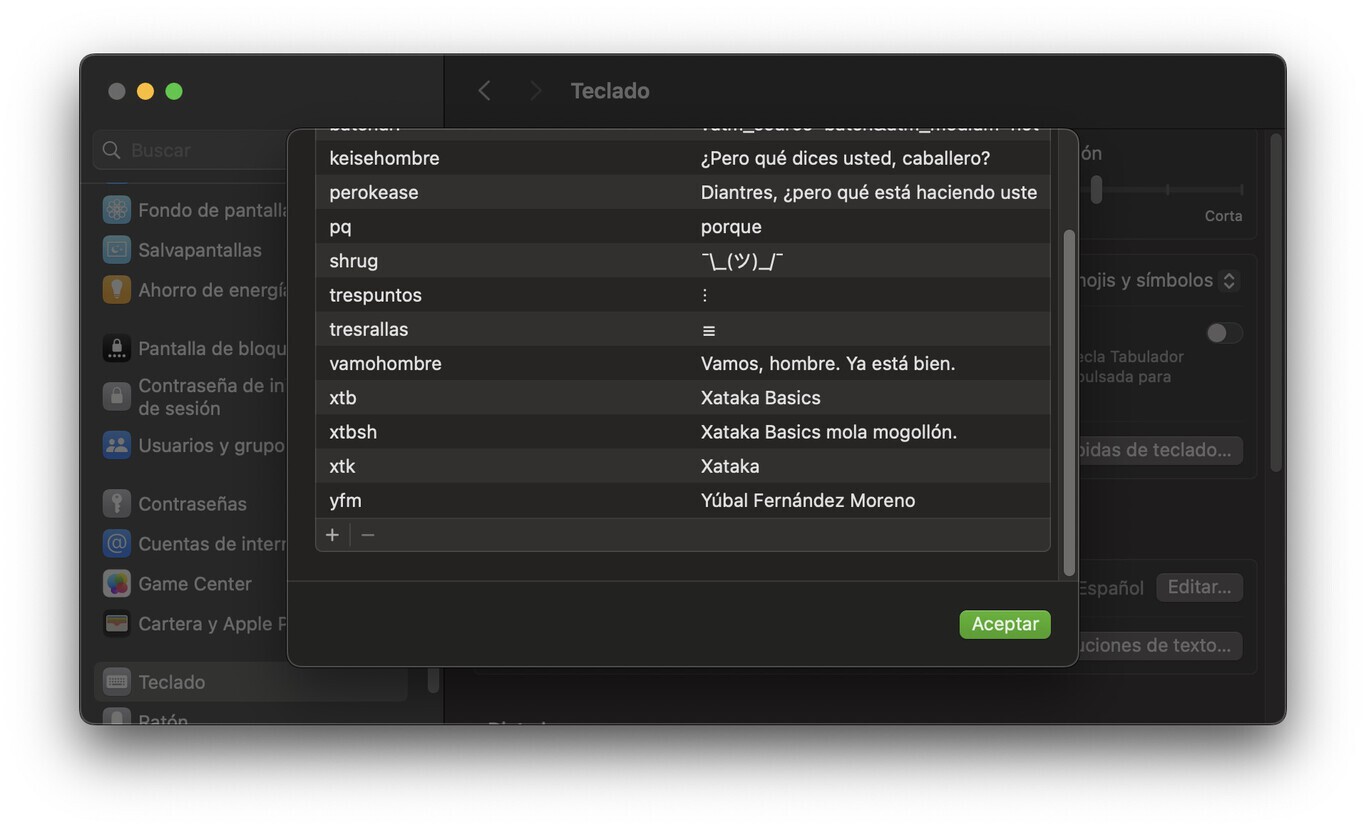Open Cartera y Apple Pay wallet icon
Screen dimensions: 1366x830
click(x=117, y=623)
